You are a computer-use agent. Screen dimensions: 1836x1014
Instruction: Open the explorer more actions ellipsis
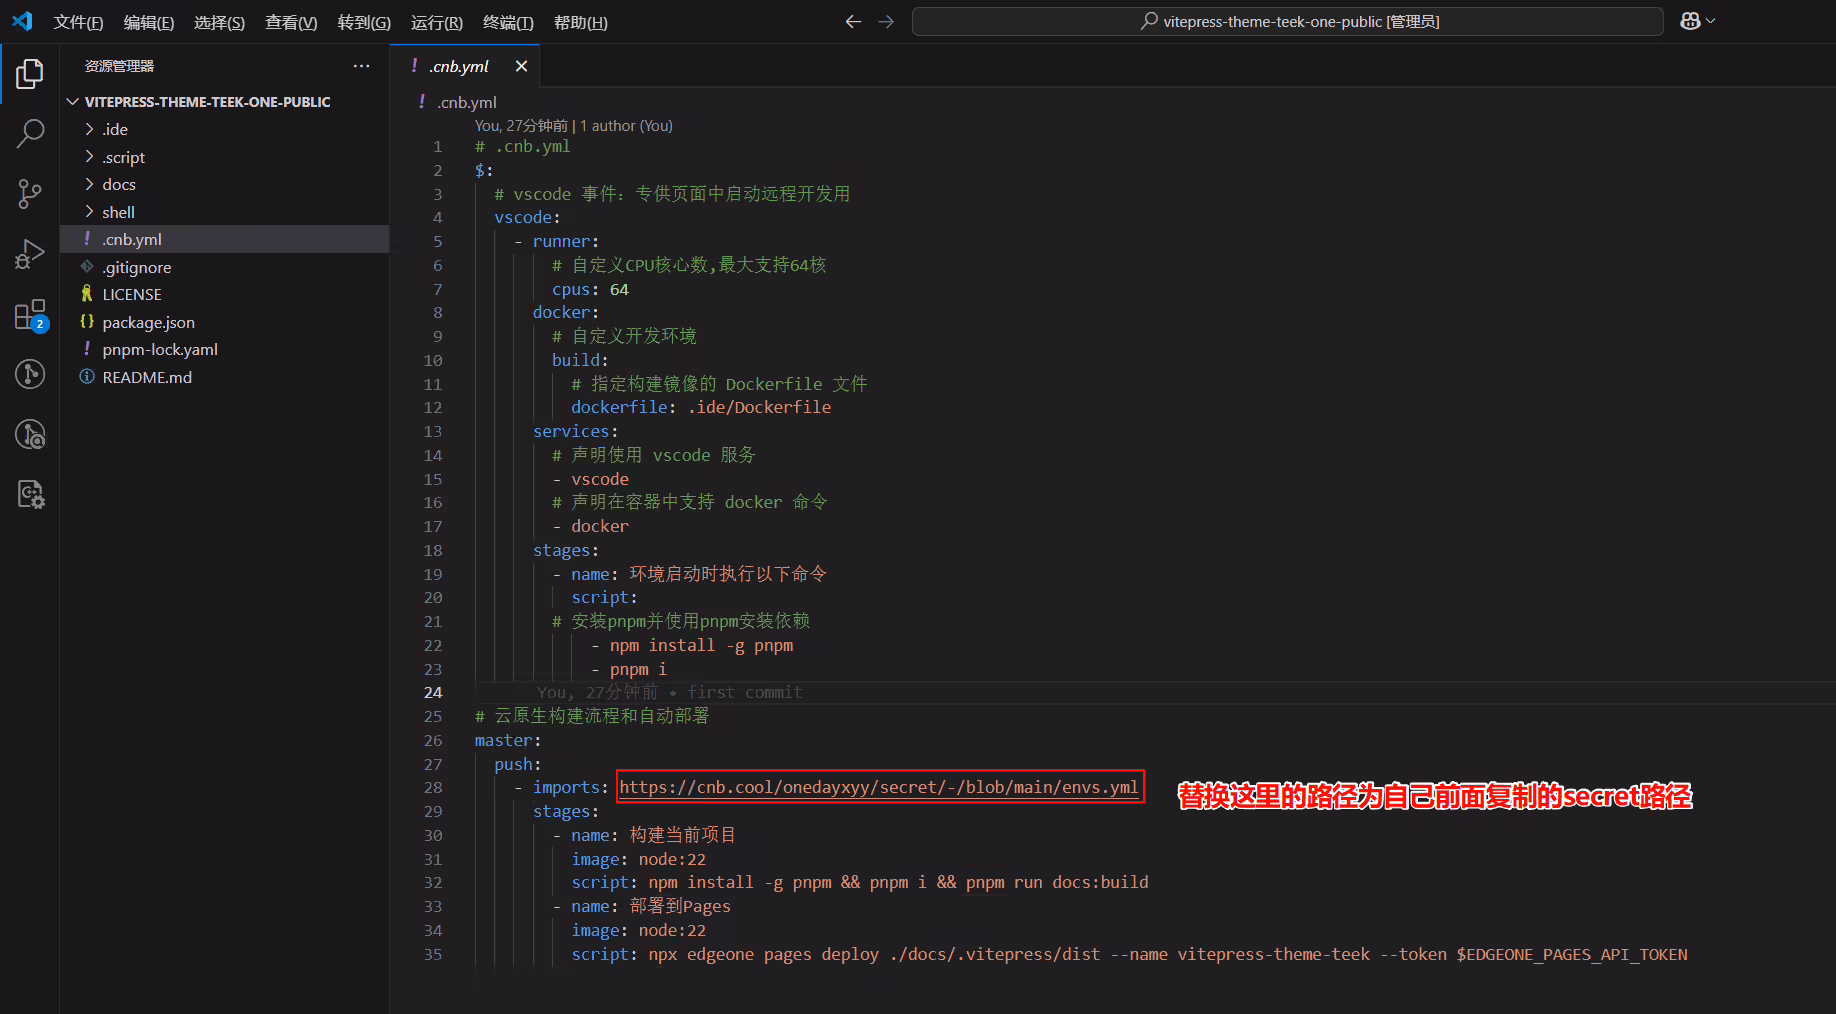361,66
